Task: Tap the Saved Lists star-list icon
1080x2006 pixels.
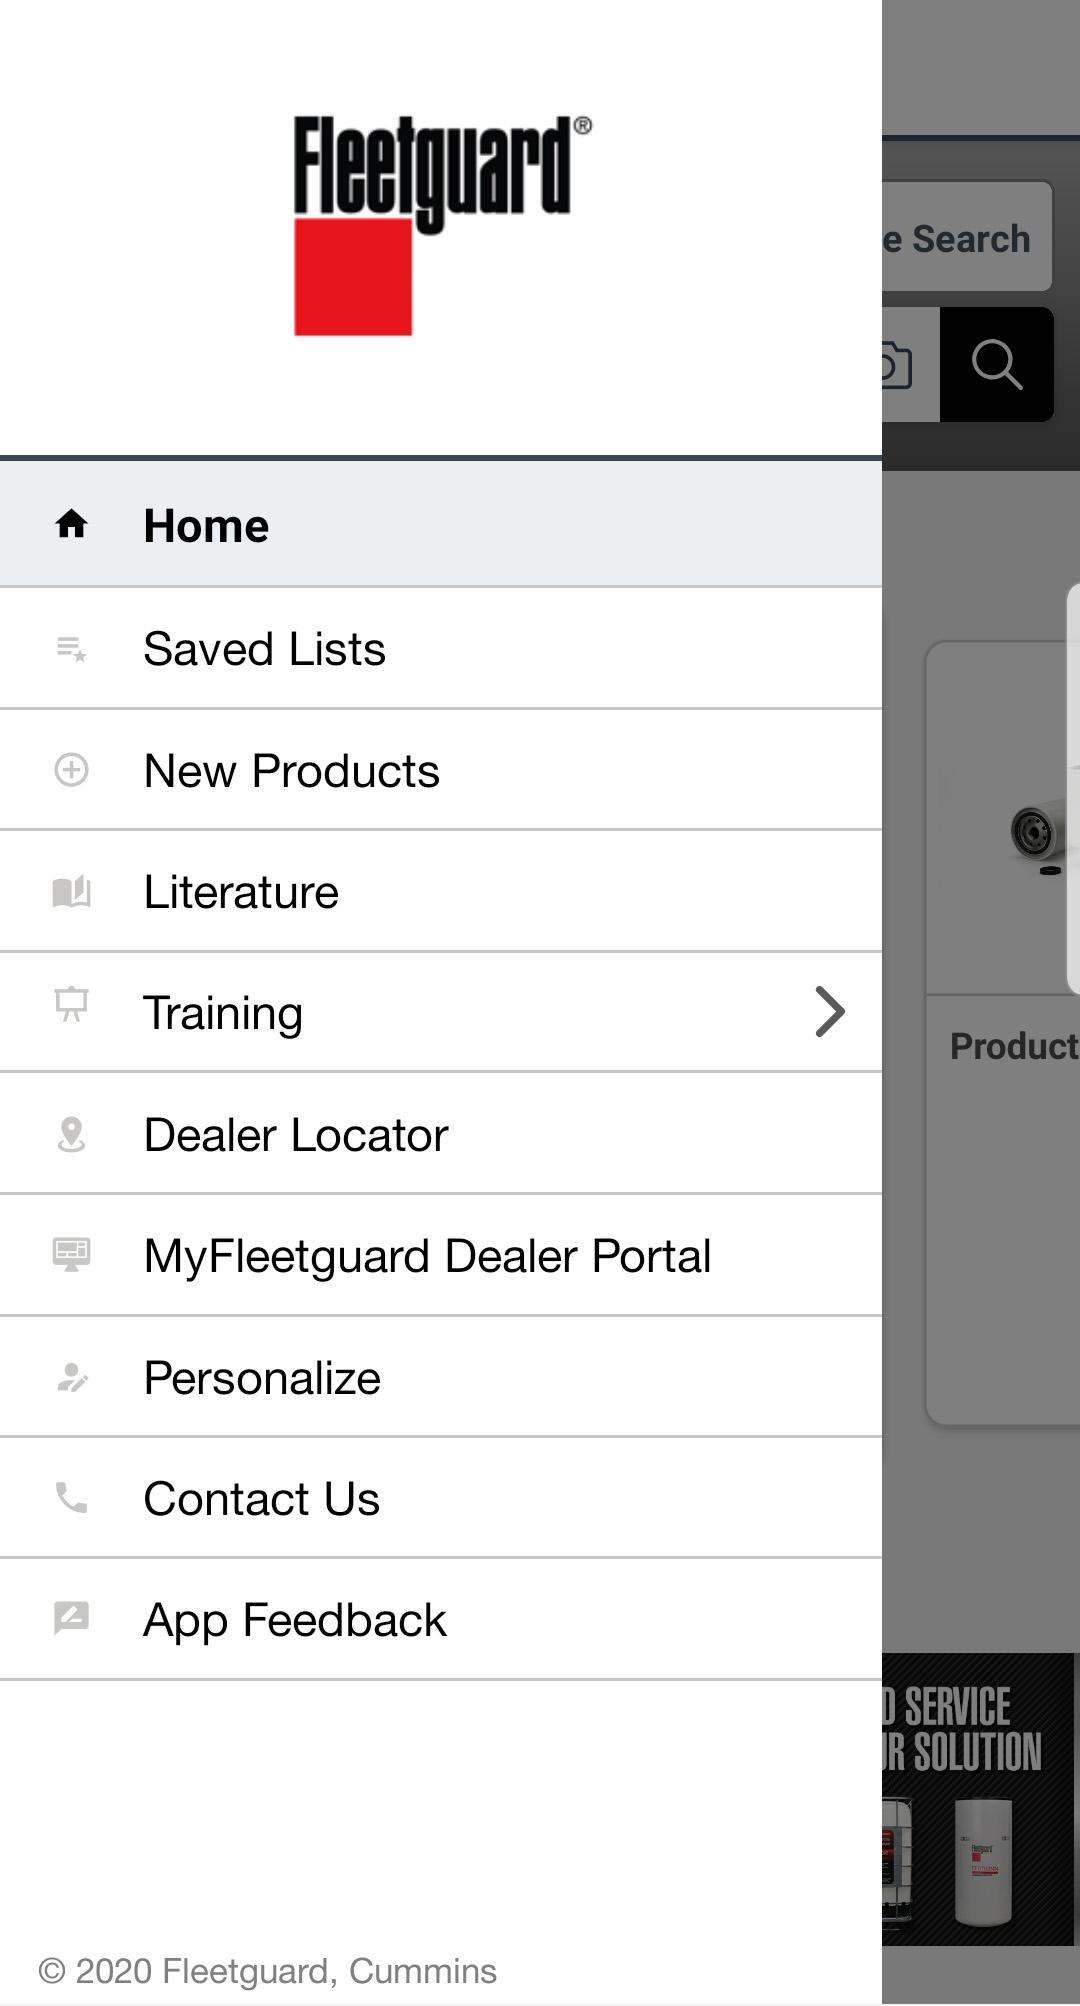Action: (x=71, y=648)
